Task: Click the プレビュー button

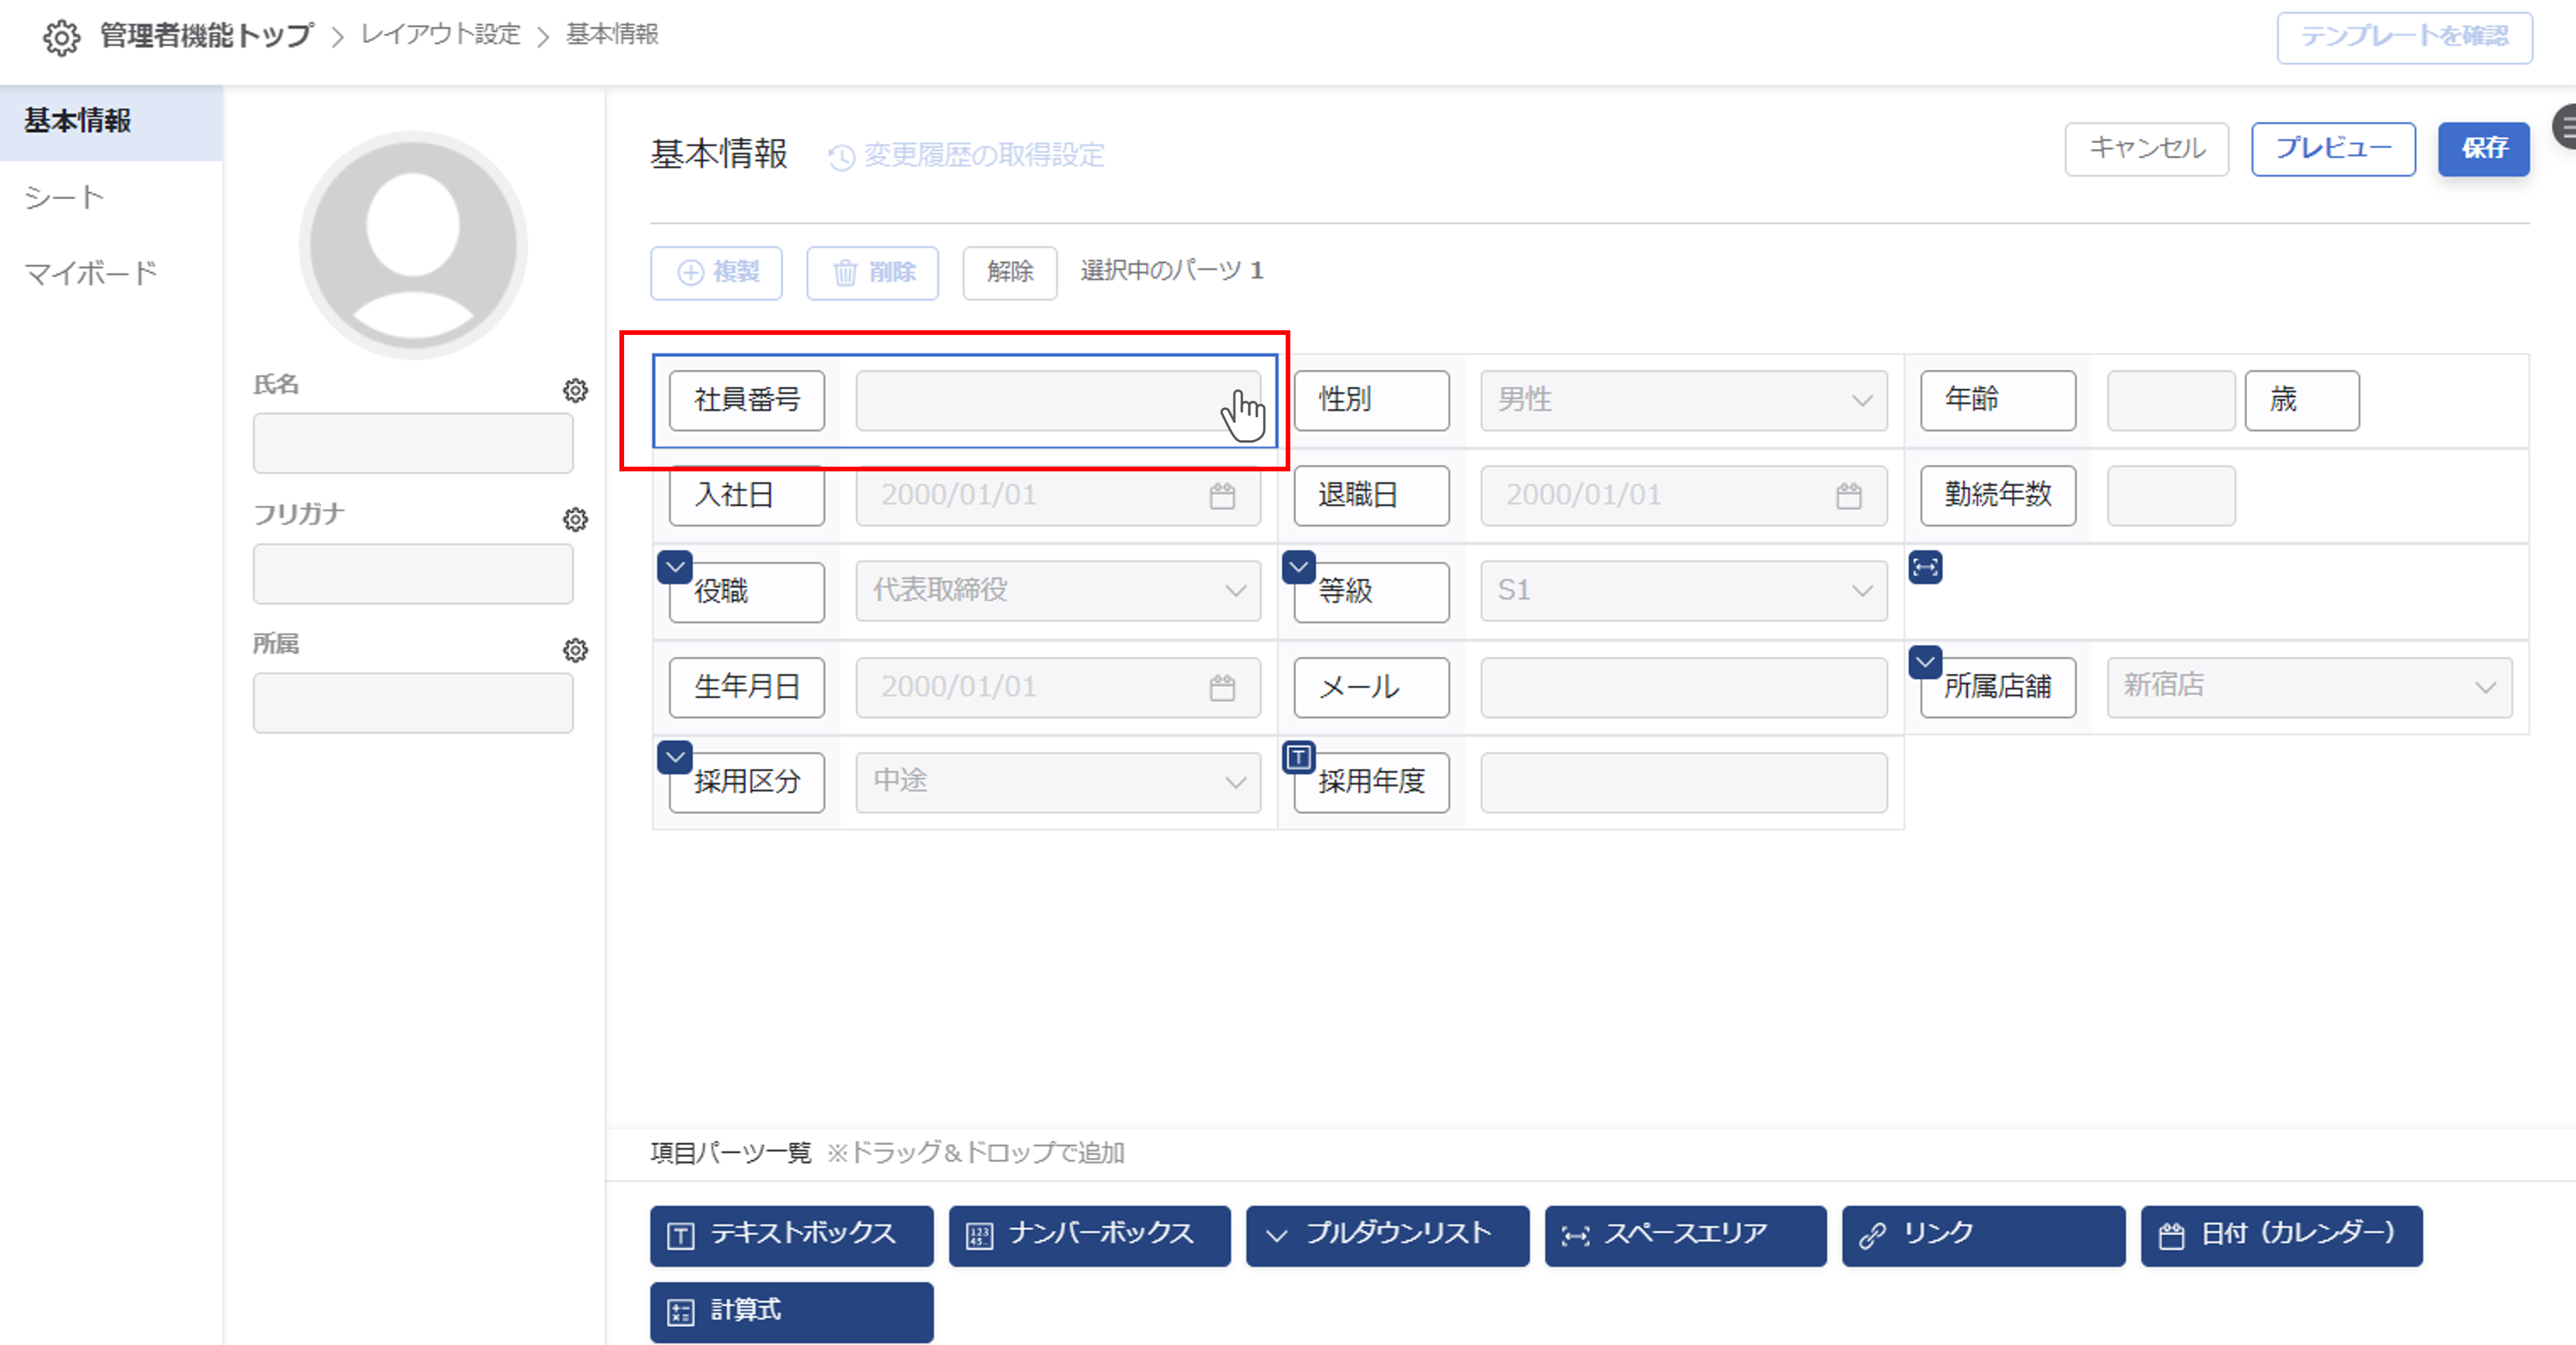Action: pos(2333,149)
